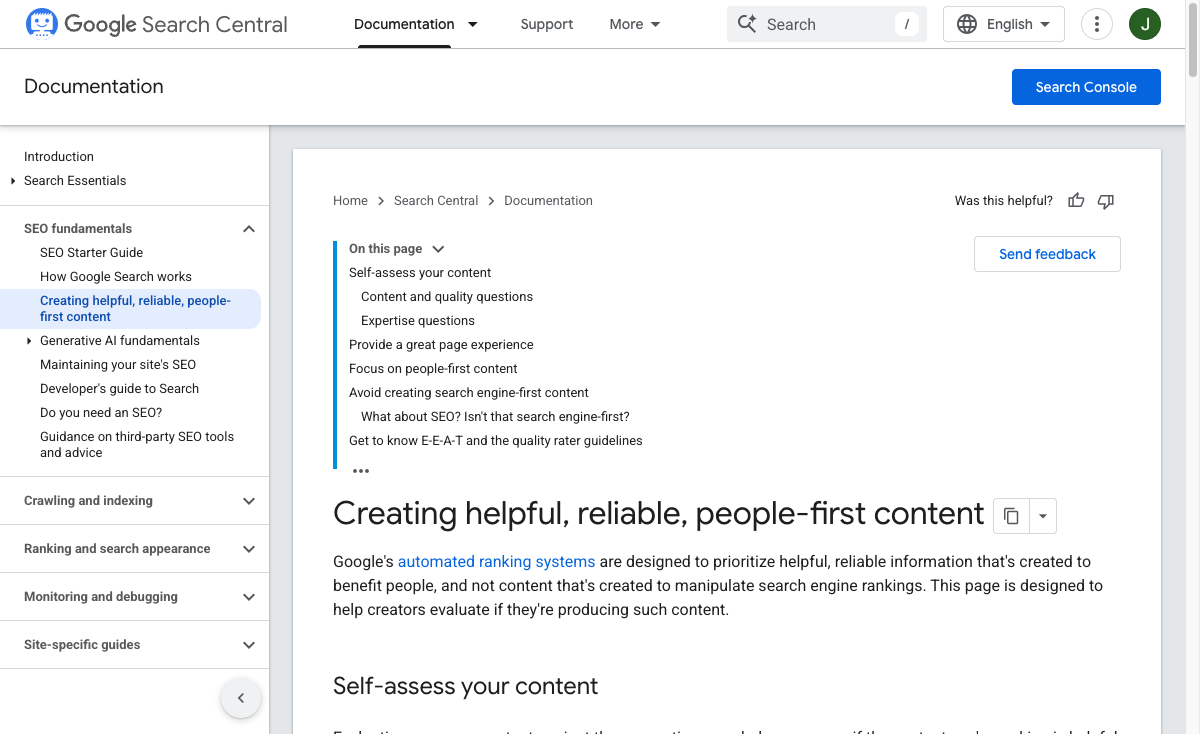Open the vertical three-dot options menu
The width and height of the screenshot is (1200, 734).
pyautogui.click(x=1097, y=24)
